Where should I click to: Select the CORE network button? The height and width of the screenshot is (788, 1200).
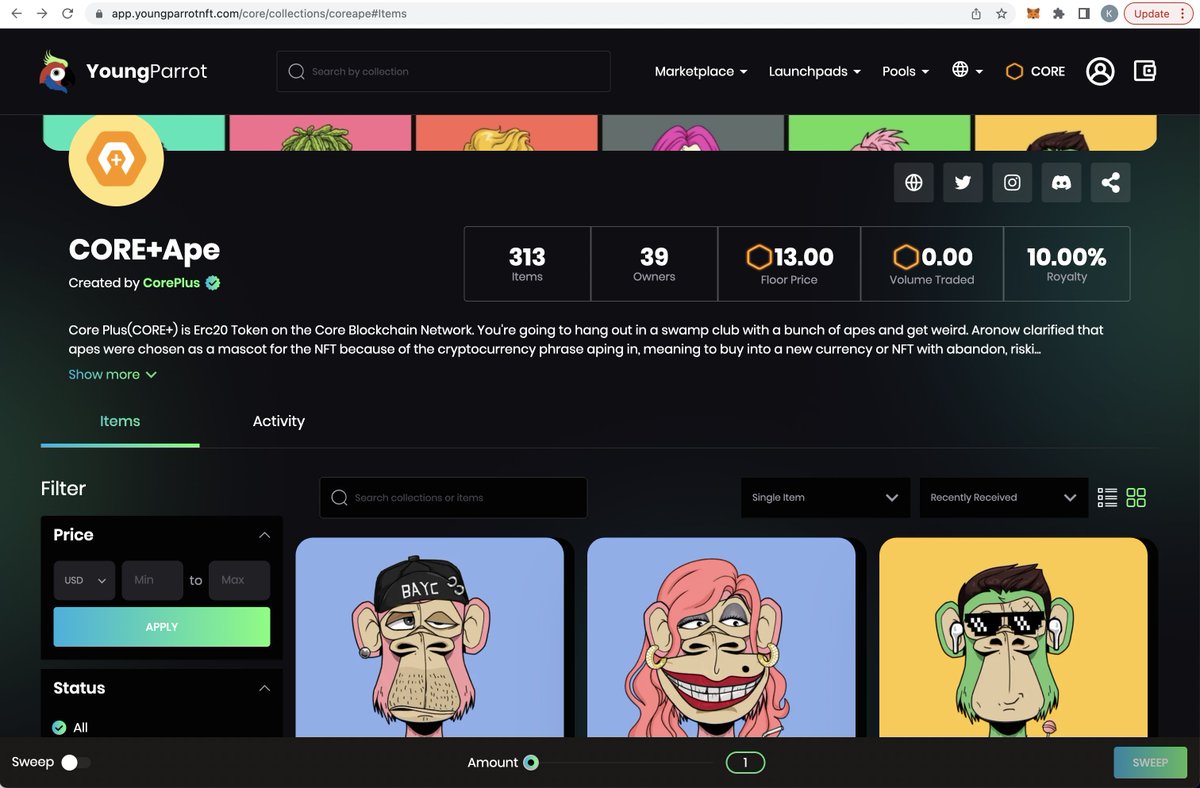point(1035,71)
